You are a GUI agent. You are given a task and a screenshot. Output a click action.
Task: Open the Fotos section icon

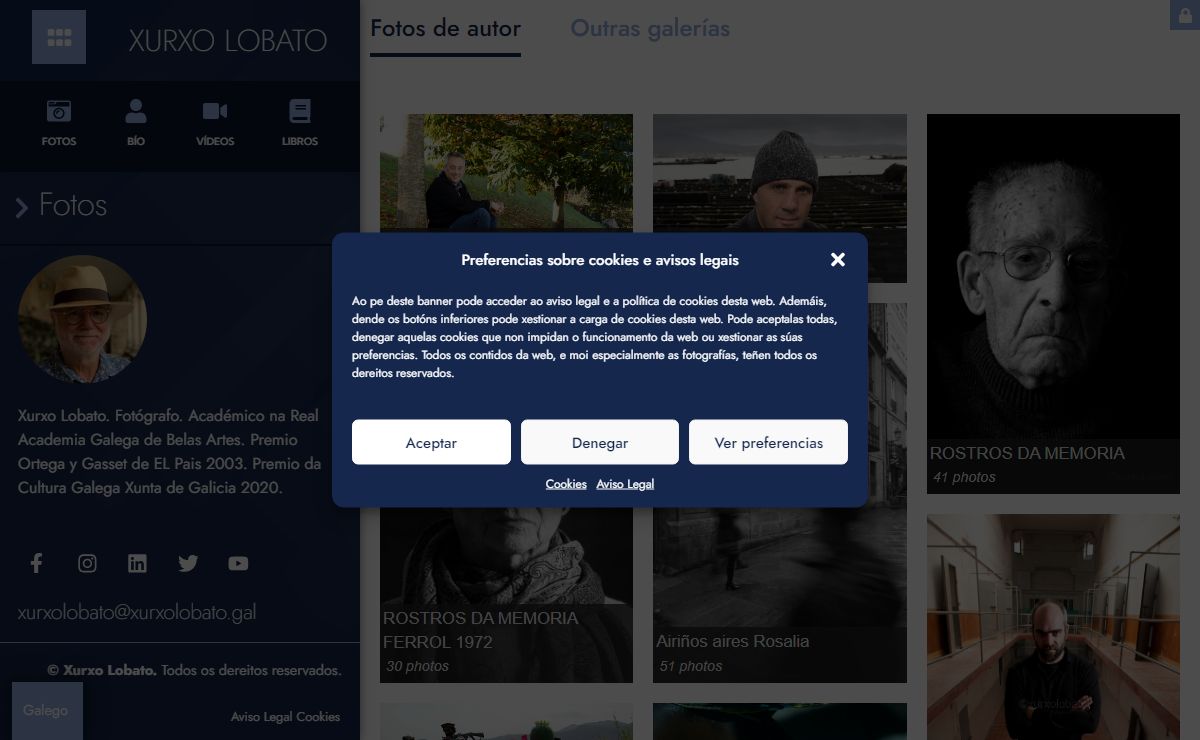click(x=59, y=111)
